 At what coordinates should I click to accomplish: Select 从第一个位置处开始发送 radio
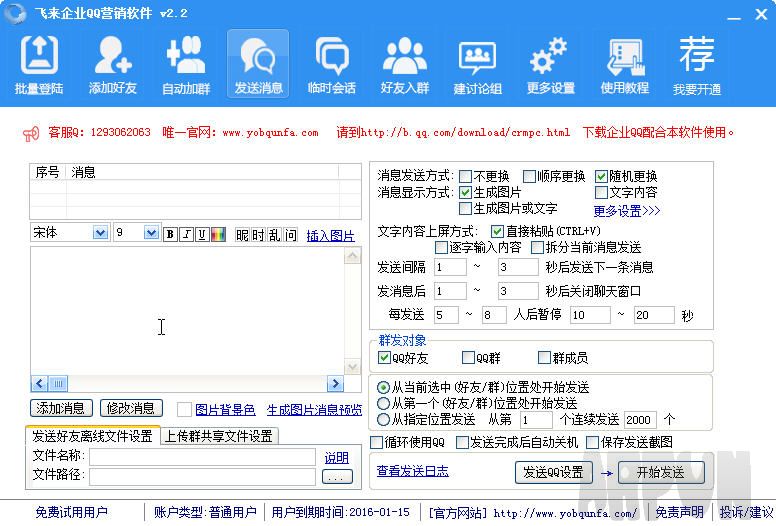point(383,403)
